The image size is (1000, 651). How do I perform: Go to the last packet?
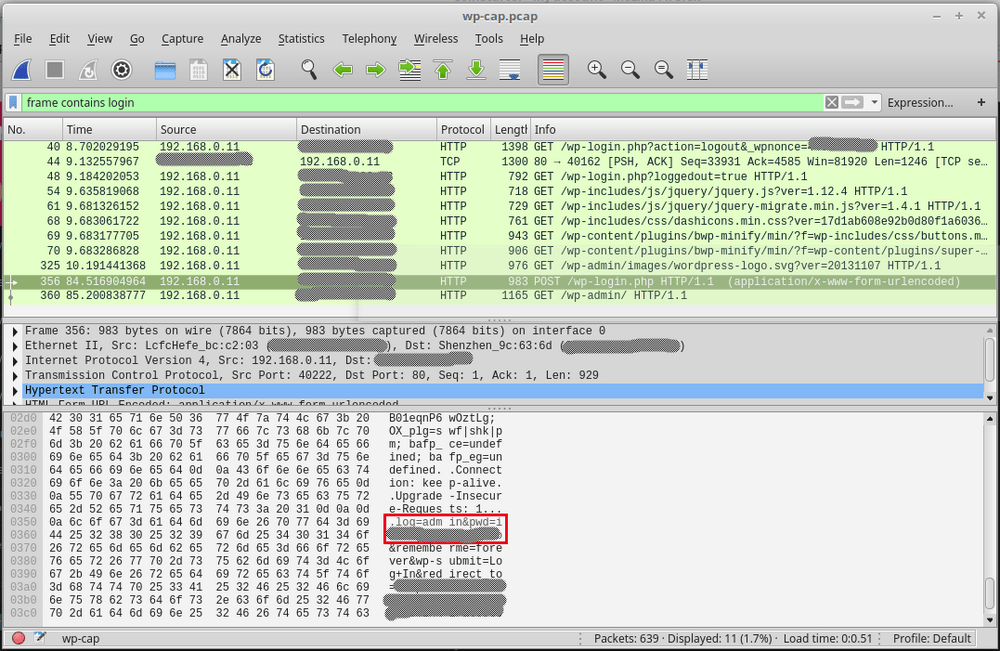pos(476,70)
